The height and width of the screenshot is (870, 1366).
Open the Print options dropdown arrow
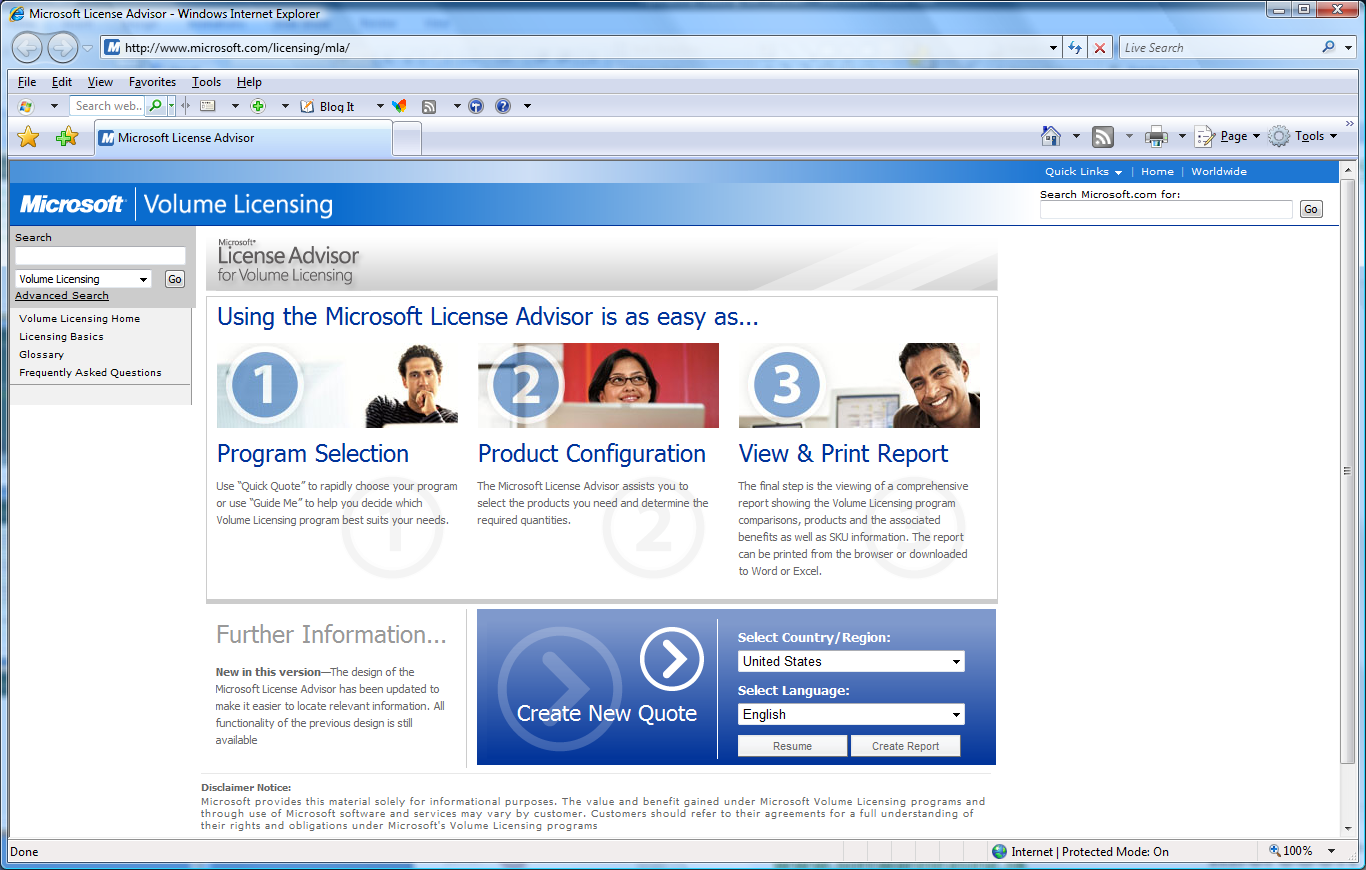1182,136
